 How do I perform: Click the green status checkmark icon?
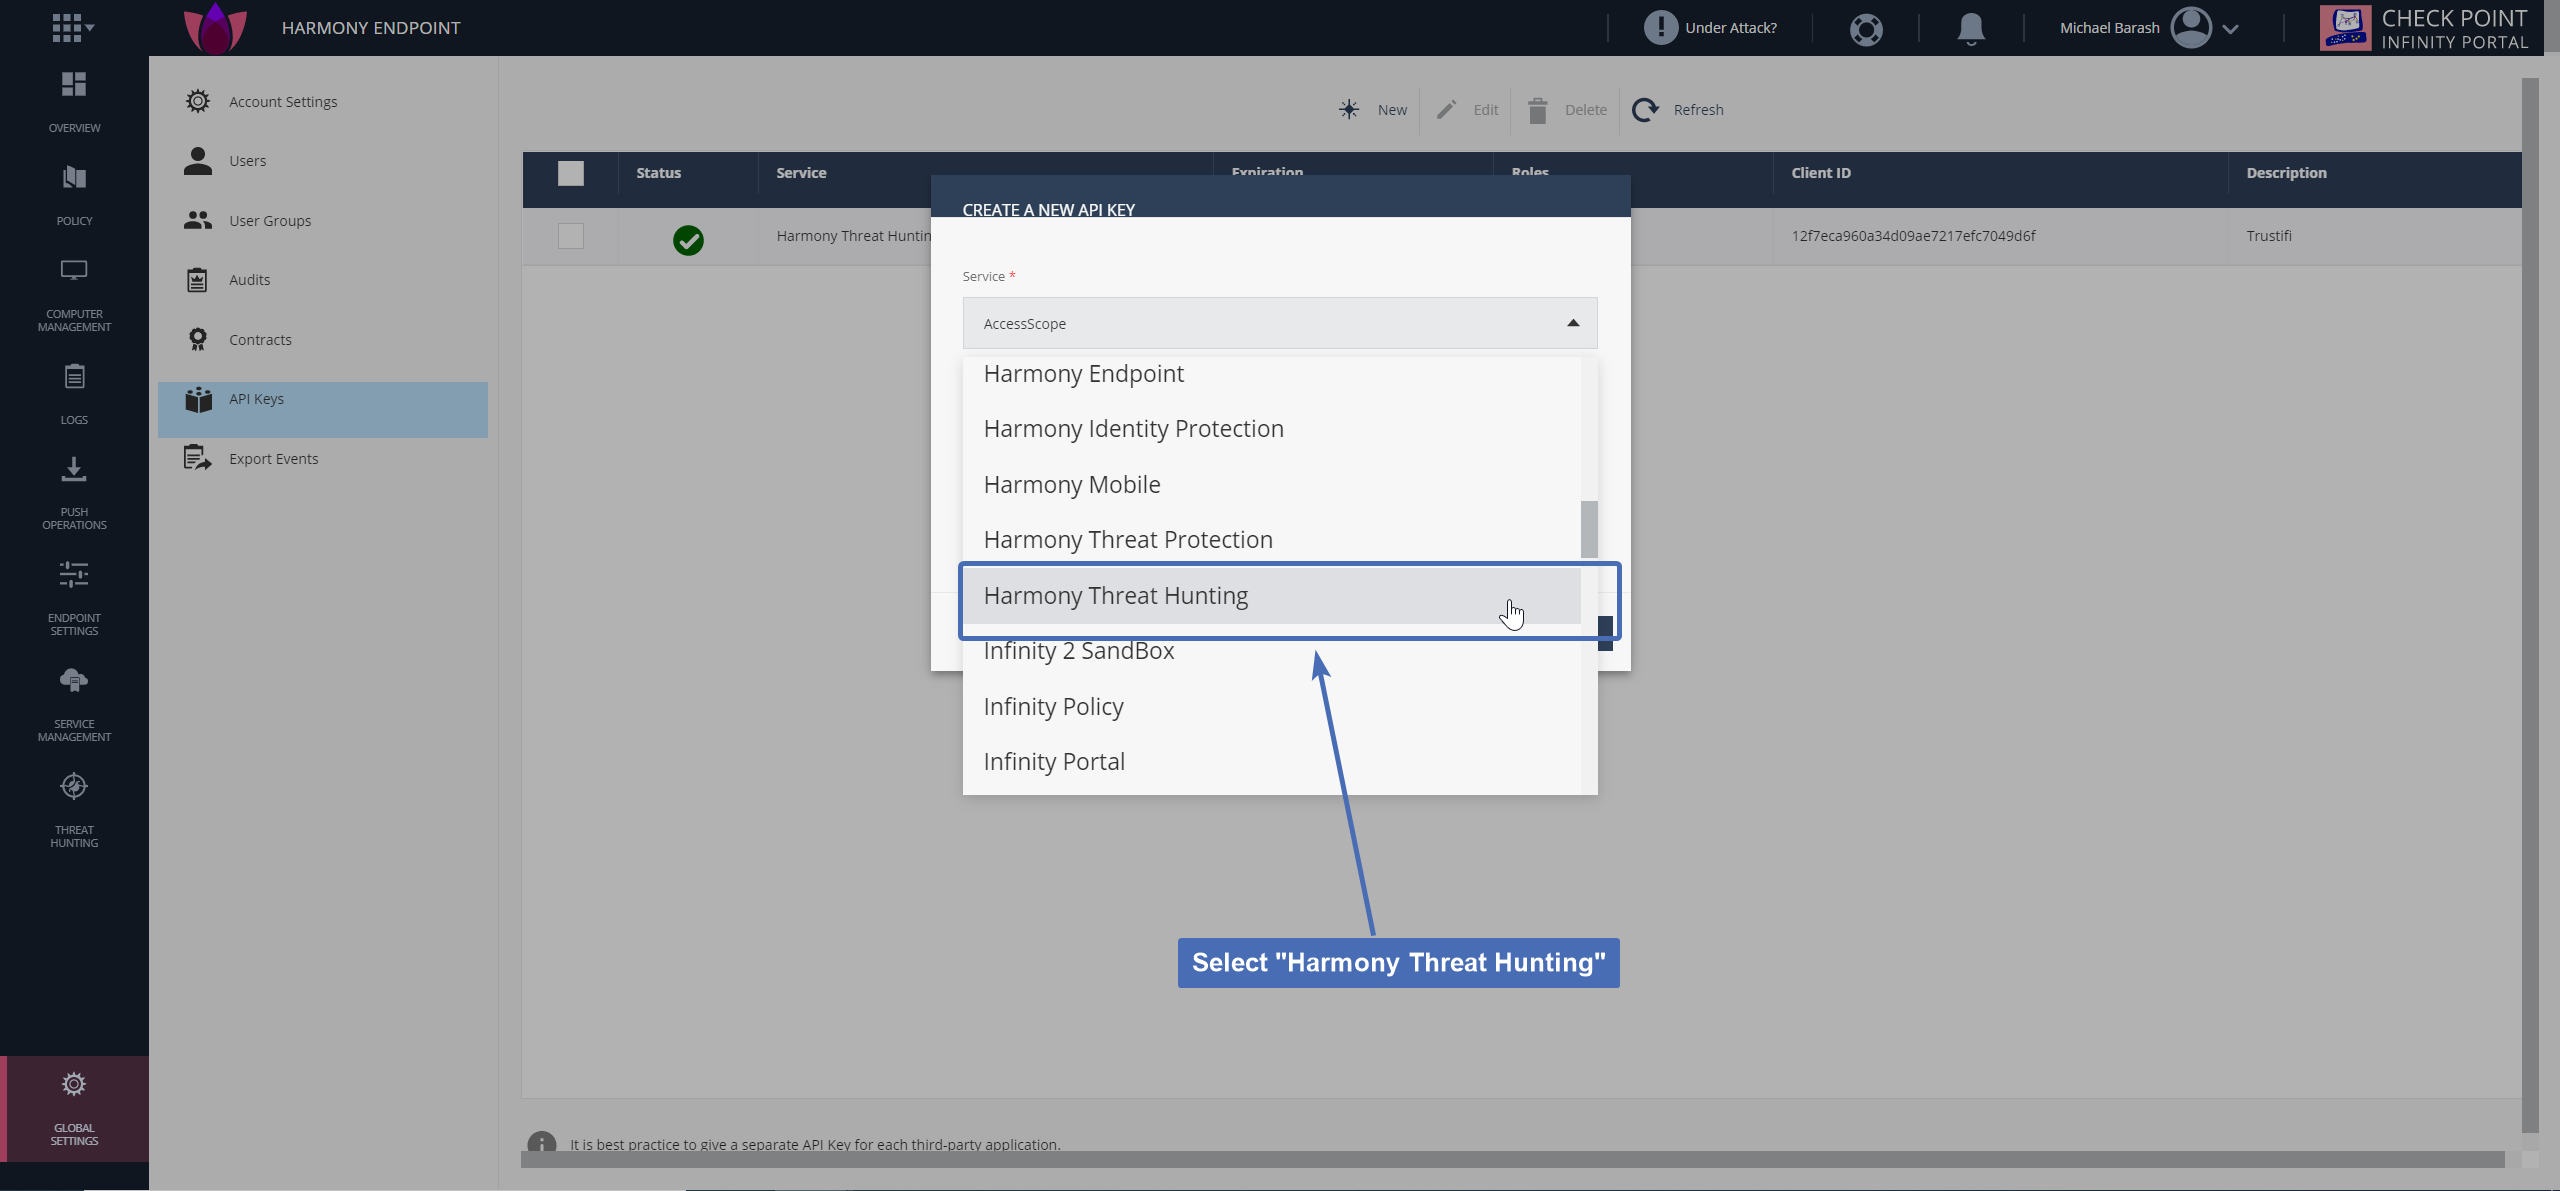click(688, 240)
